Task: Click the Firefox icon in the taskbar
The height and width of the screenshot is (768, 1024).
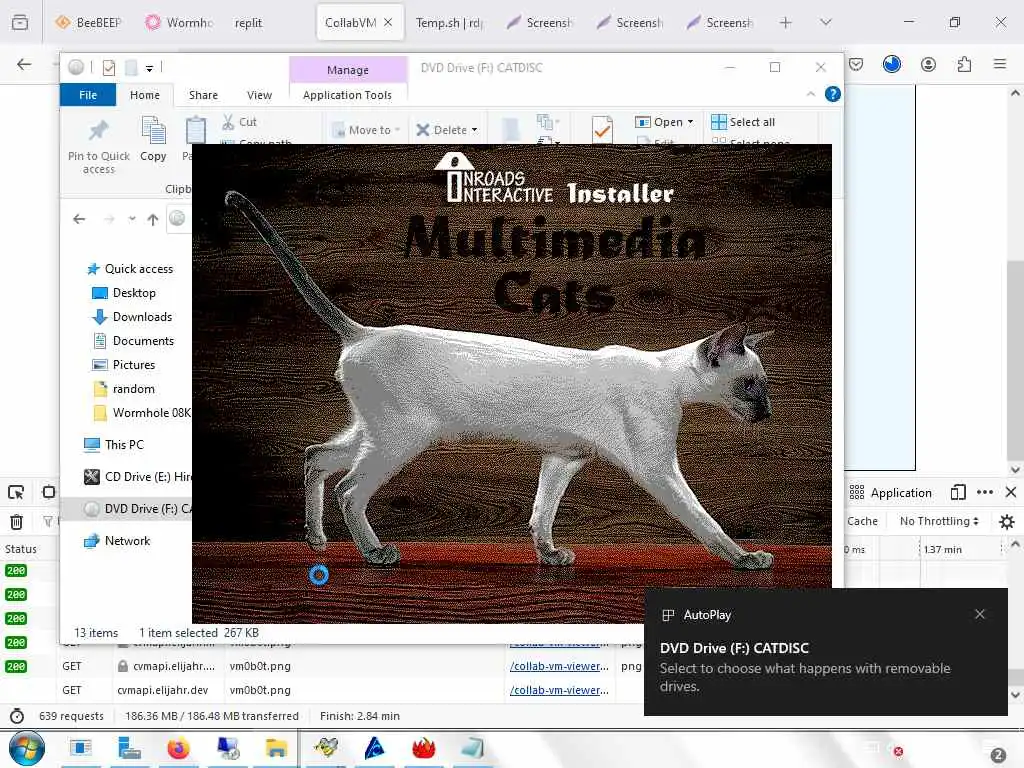Action: pos(178,748)
